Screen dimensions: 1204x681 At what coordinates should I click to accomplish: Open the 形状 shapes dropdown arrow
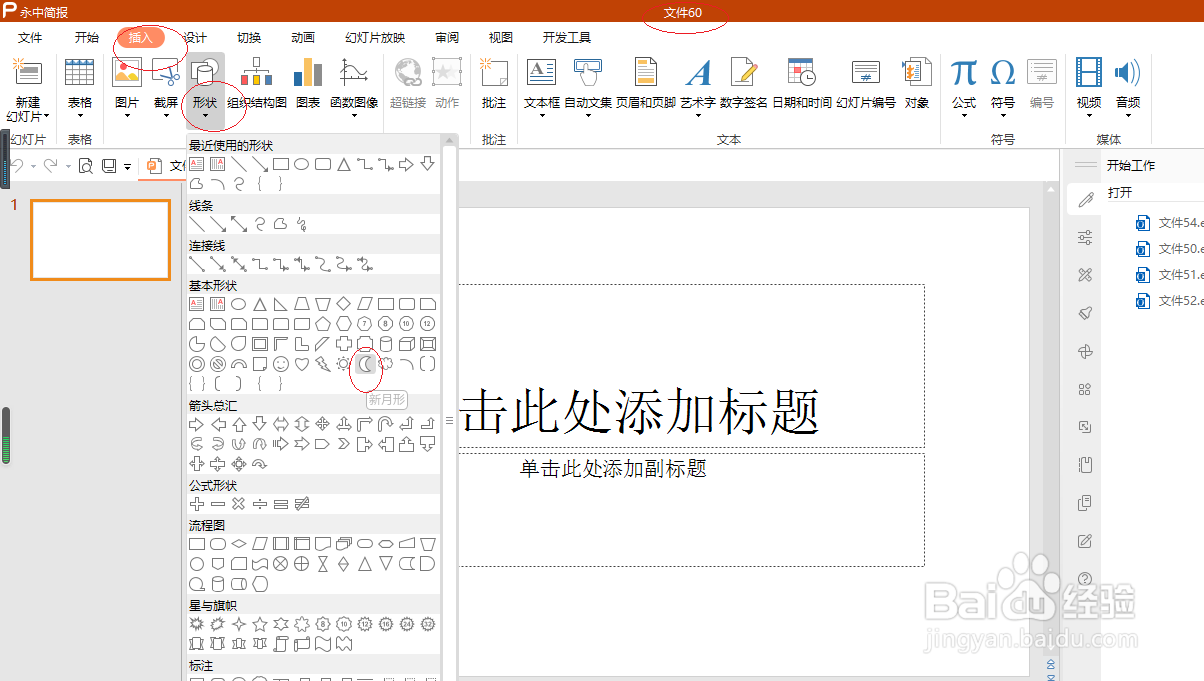point(205,117)
